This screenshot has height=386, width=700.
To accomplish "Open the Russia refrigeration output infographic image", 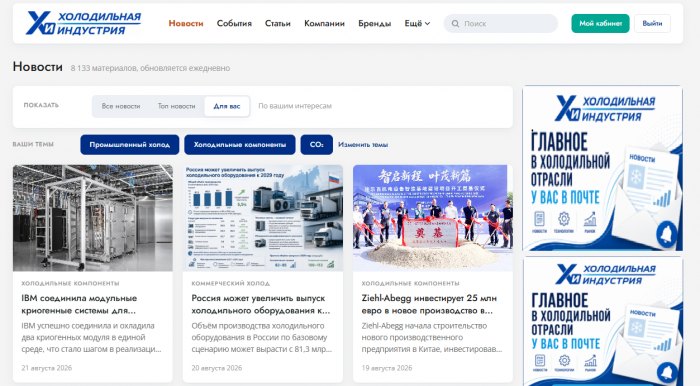I will point(263,218).
